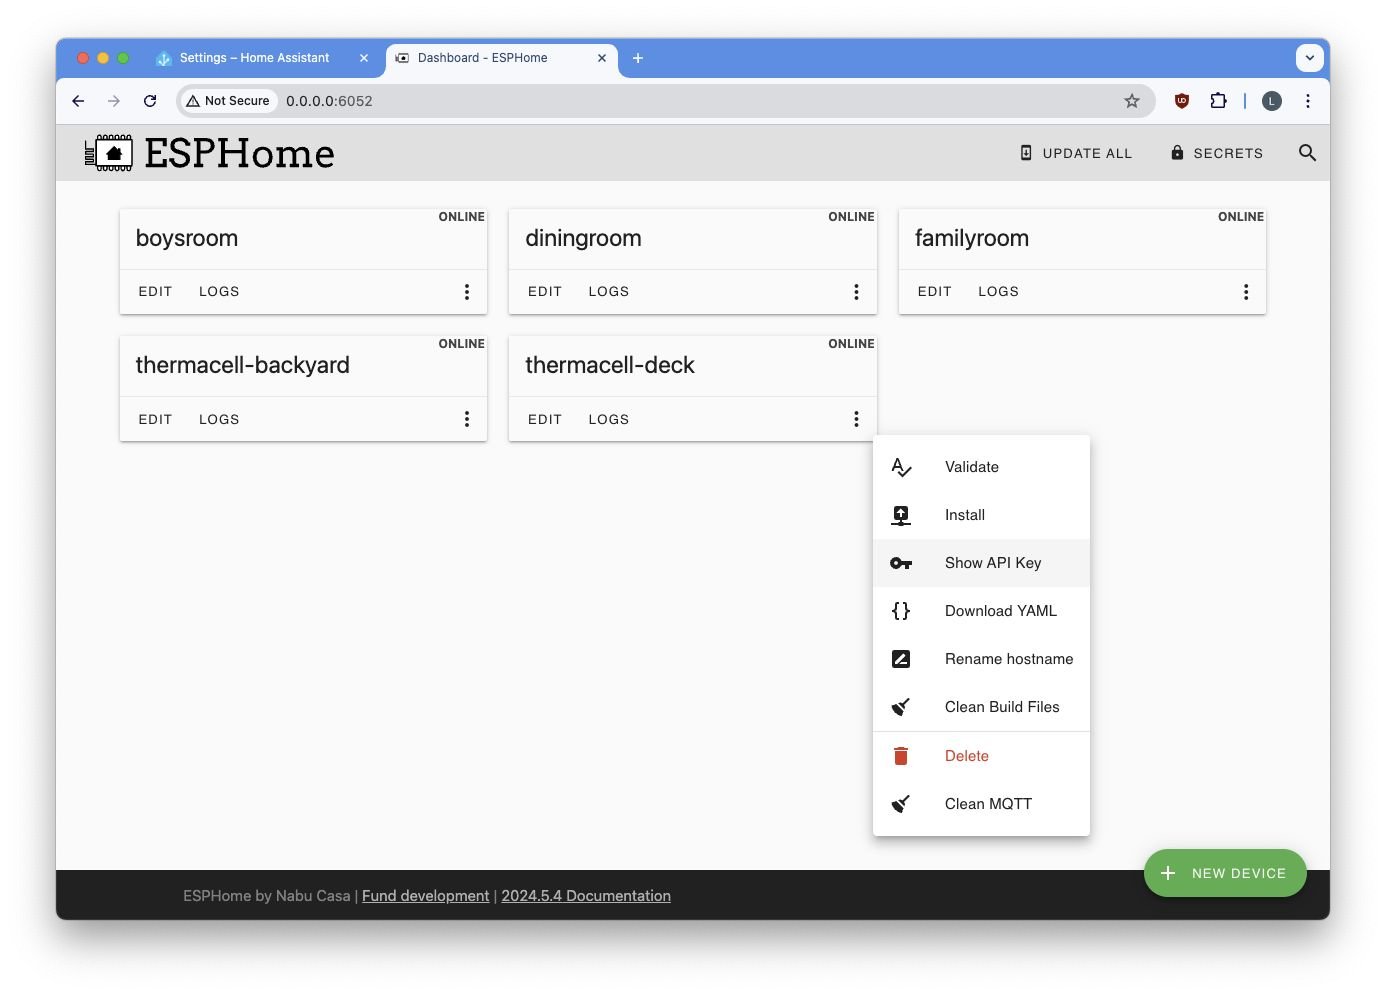The width and height of the screenshot is (1386, 994).
Task: Choose Download YAML from the menu
Action: 981,611
